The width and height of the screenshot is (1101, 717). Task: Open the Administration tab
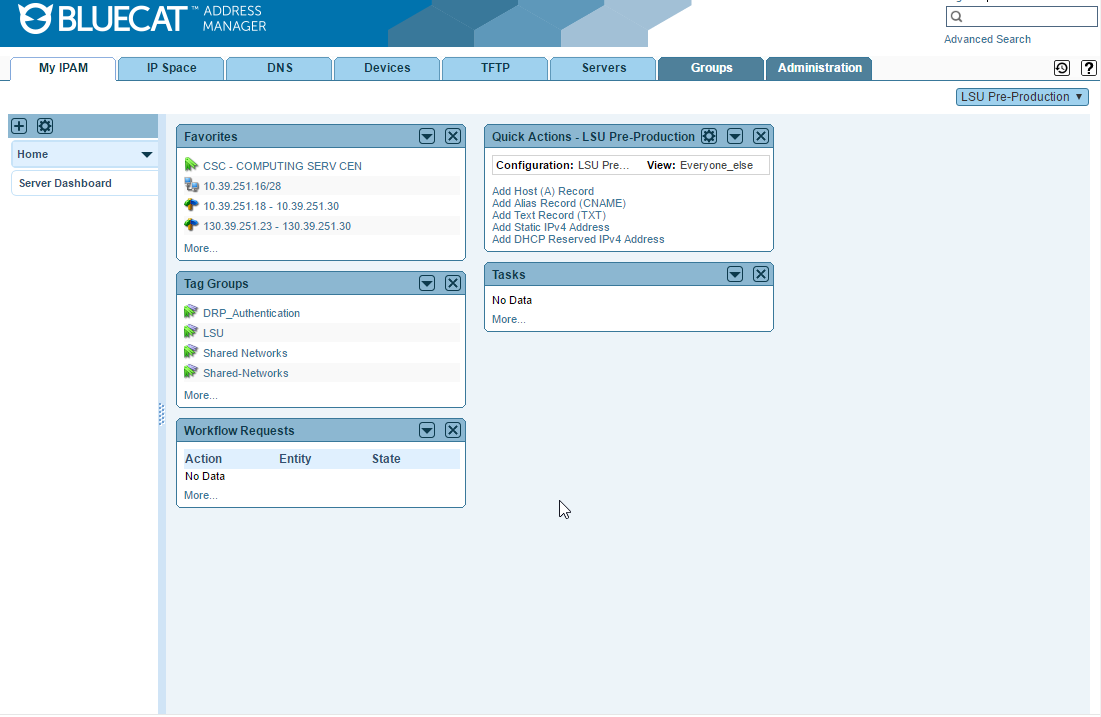[819, 68]
